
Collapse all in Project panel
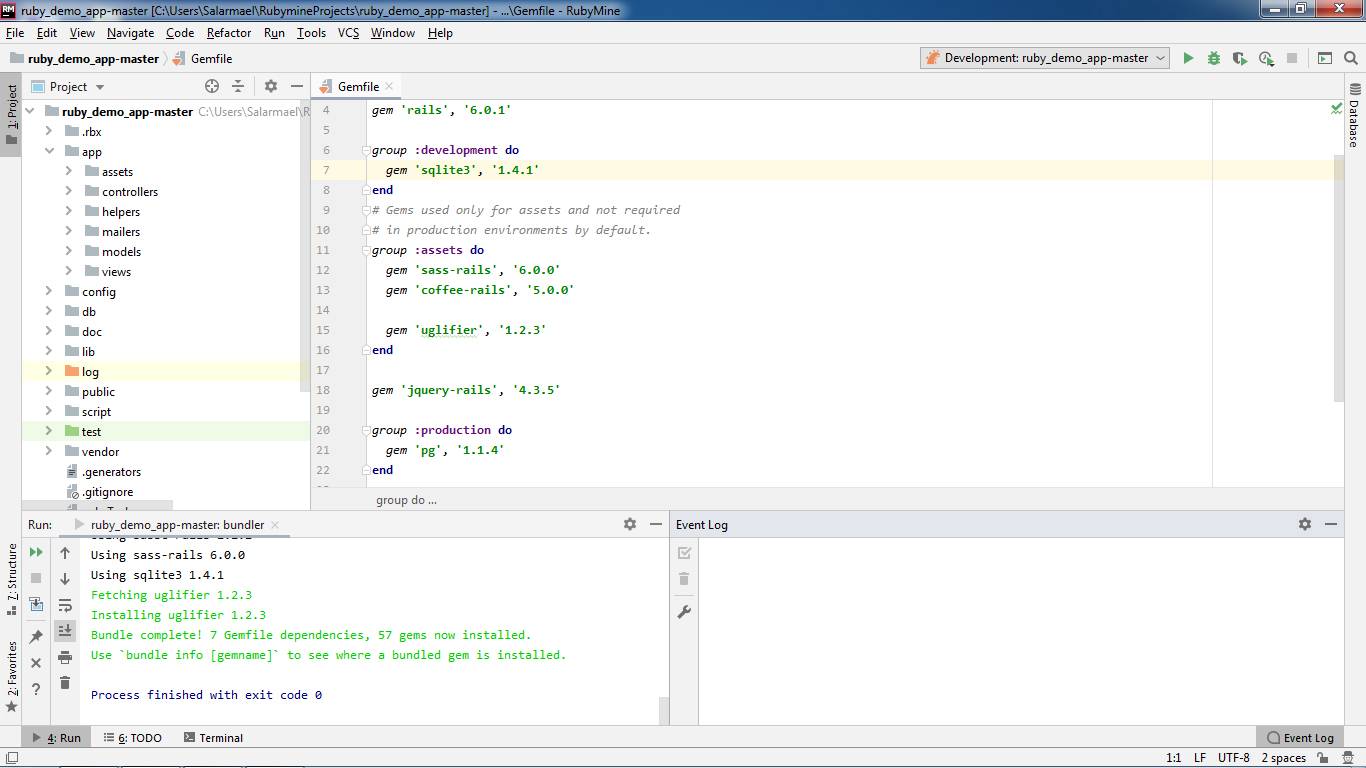point(238,86)
